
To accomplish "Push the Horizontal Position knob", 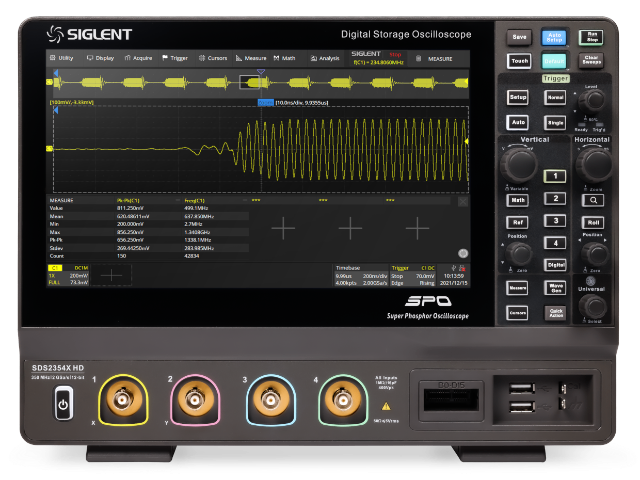I will [x=595, y=253].
